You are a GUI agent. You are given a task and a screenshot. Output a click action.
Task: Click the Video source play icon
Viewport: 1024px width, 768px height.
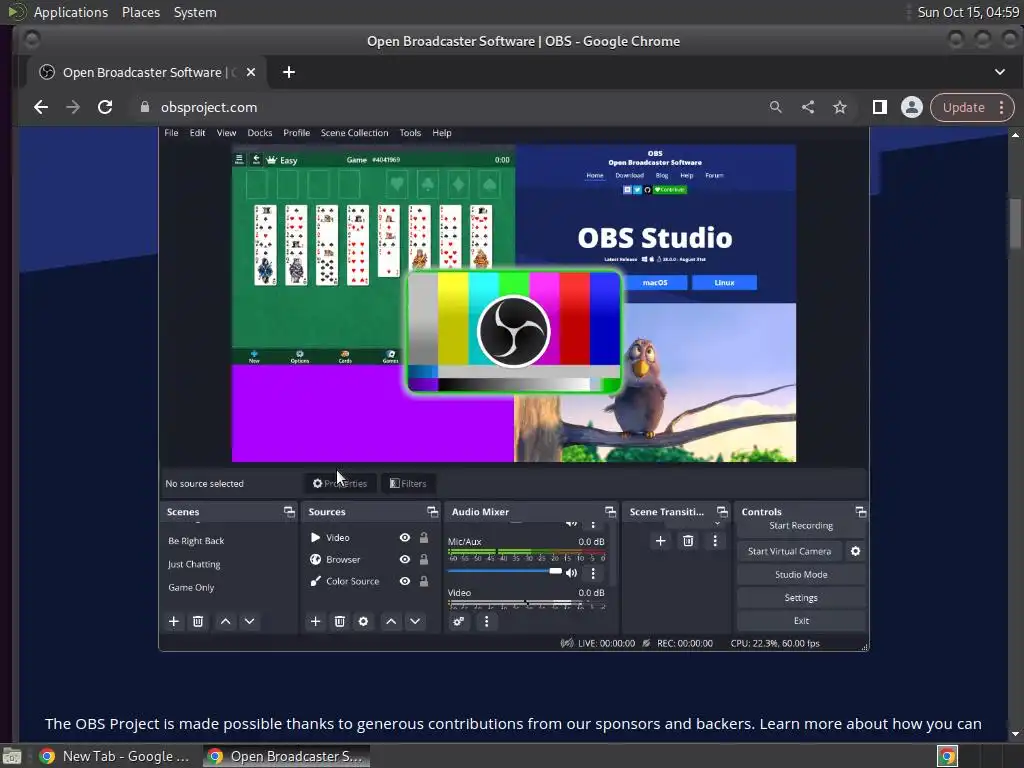(x=315, y=537)
